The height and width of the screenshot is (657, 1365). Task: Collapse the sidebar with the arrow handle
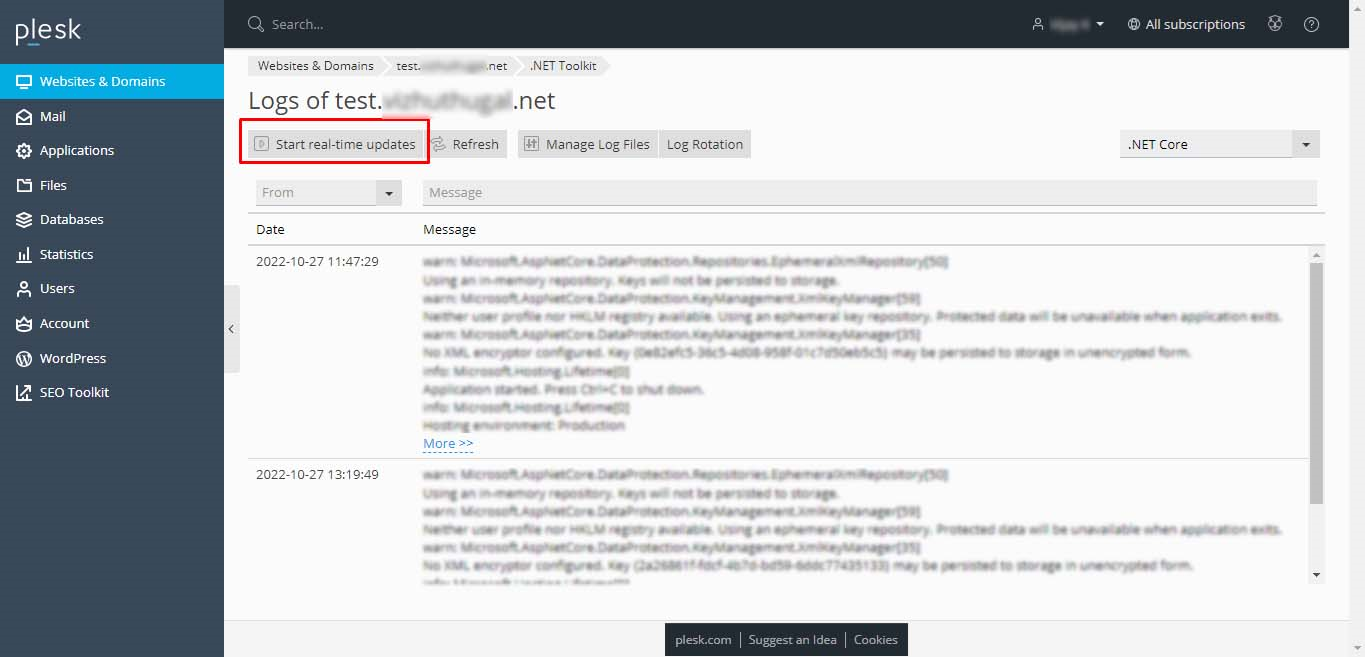pos(231,329)
